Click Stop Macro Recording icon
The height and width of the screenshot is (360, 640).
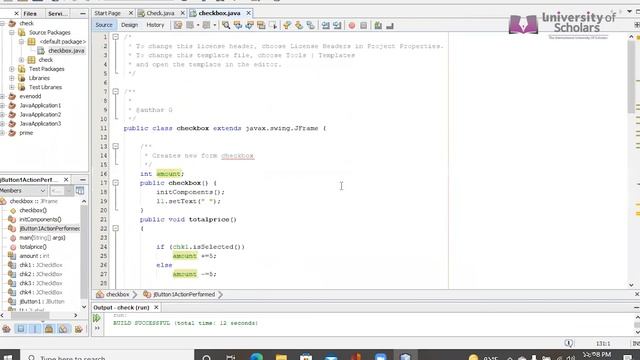coord(364,25)
